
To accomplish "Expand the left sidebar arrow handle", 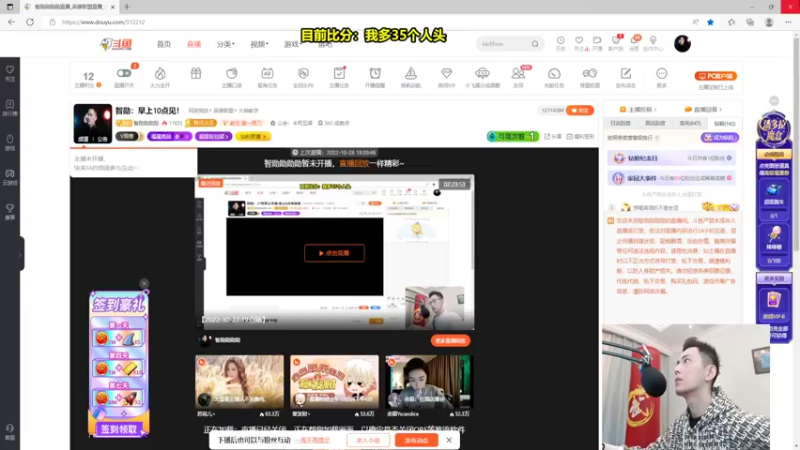I will coord(20,254).
